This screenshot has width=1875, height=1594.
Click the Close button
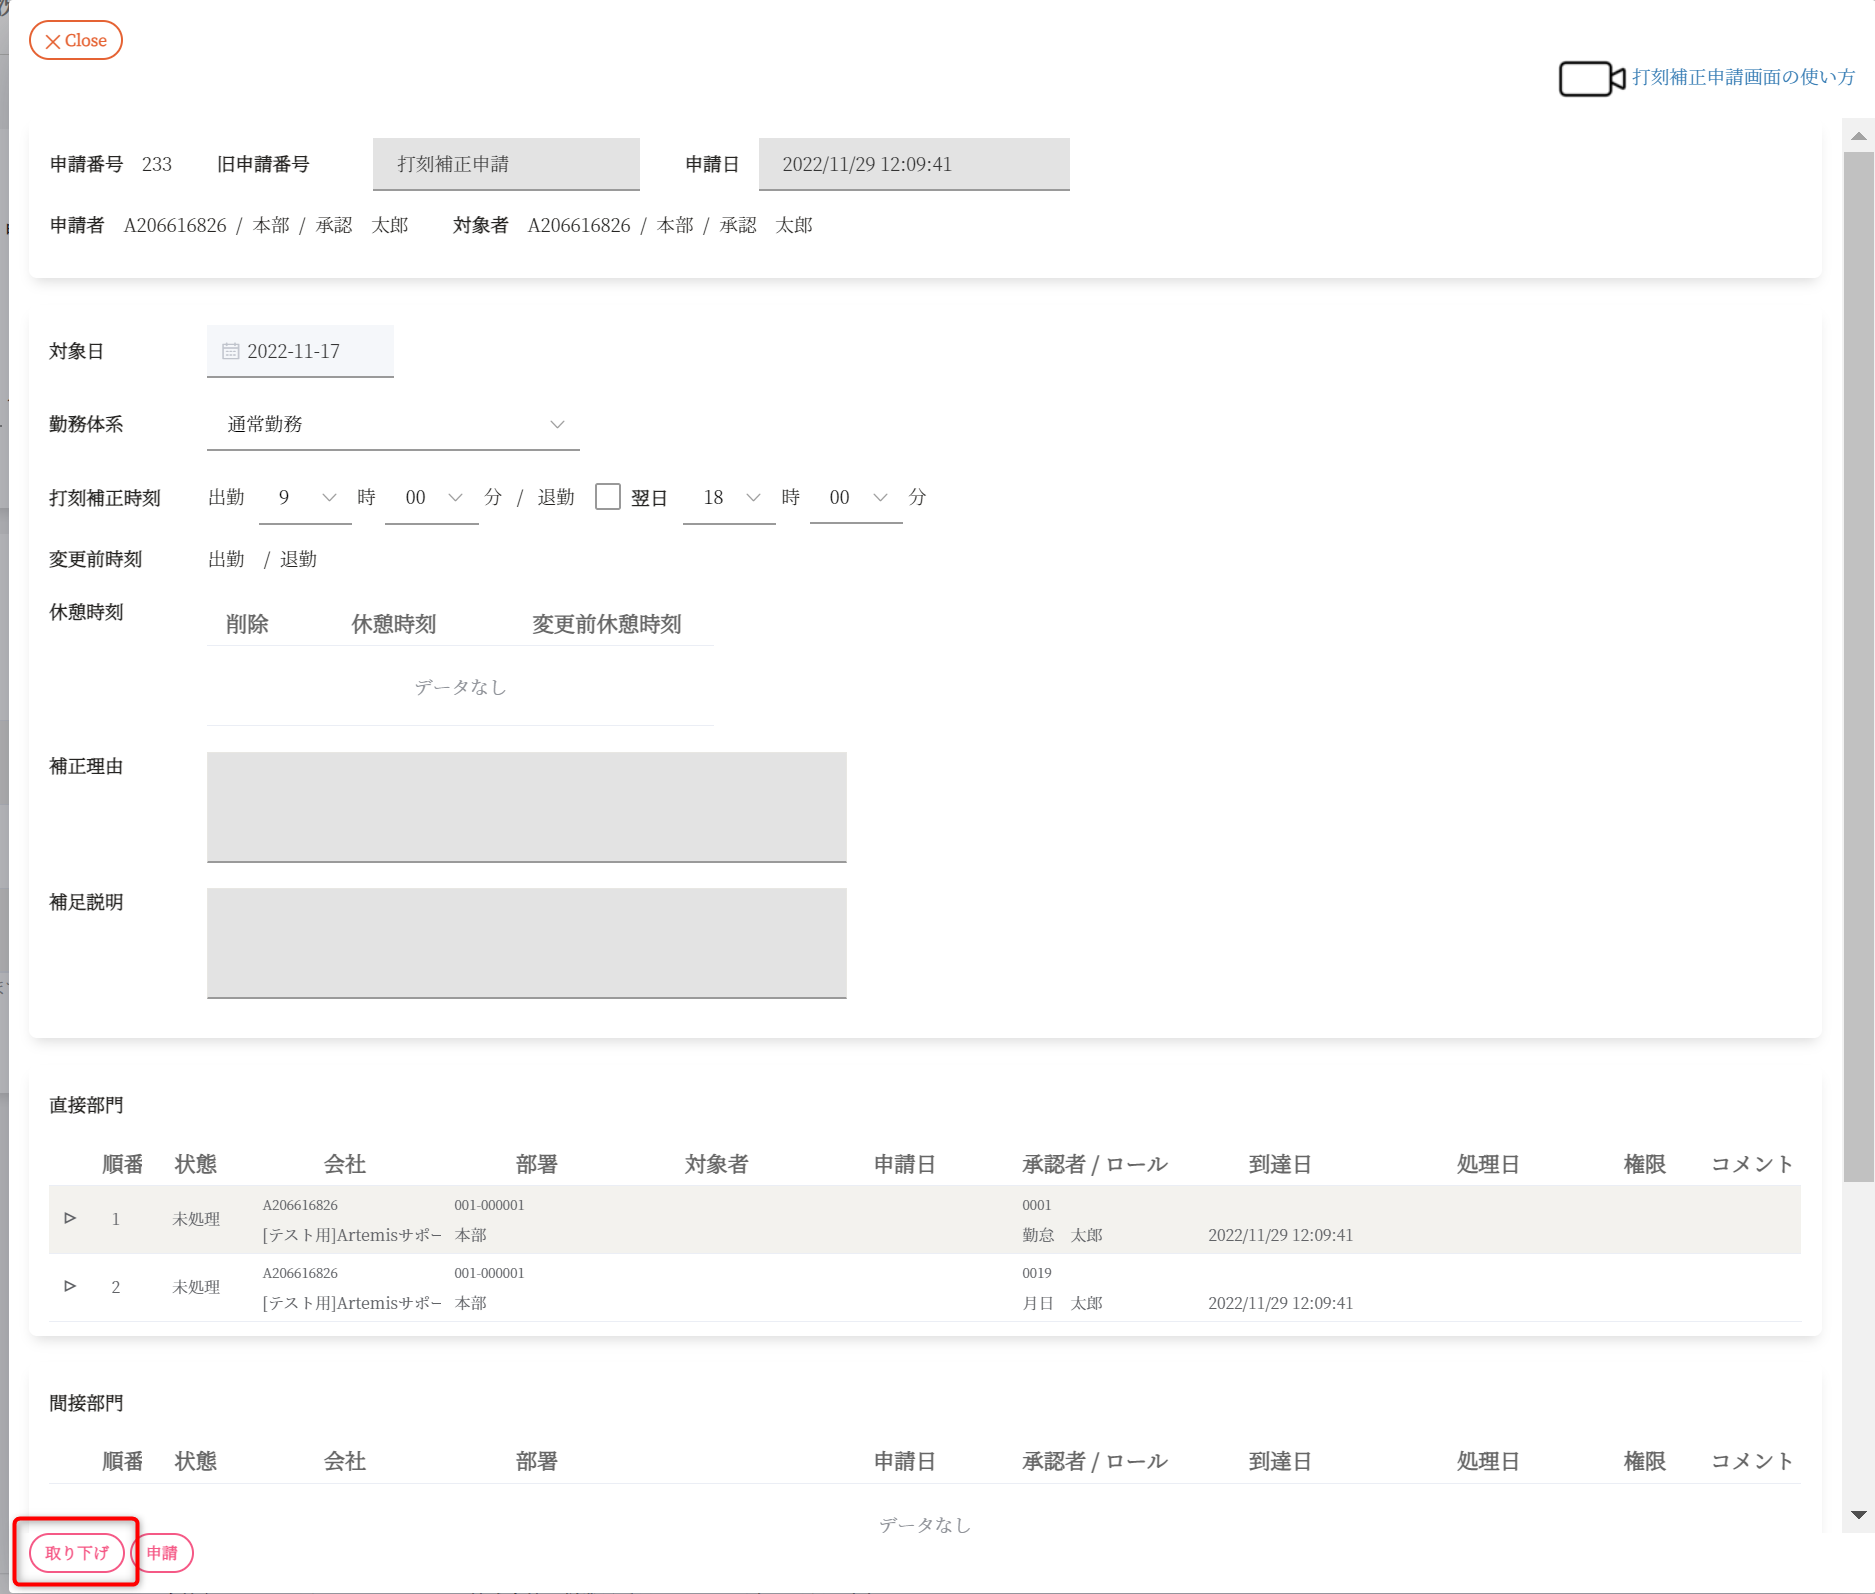76,41
